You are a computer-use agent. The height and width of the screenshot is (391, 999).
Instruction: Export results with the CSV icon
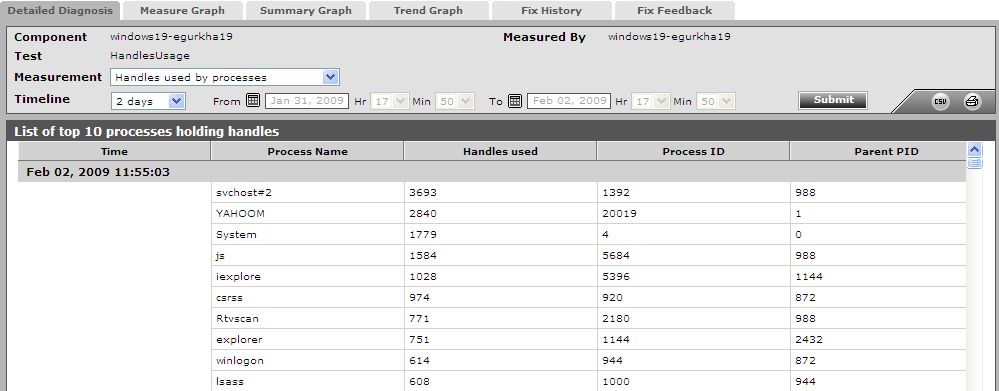tap(940, 101)
